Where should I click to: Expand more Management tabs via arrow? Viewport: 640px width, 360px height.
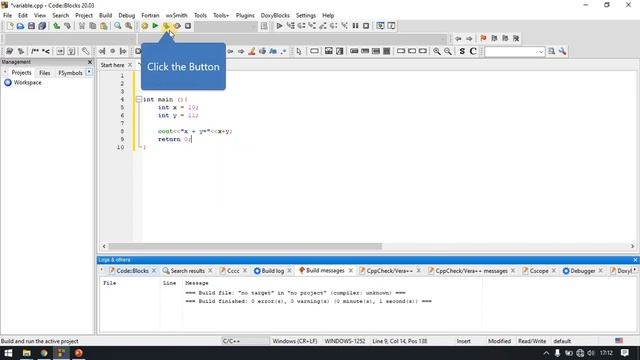89,72
